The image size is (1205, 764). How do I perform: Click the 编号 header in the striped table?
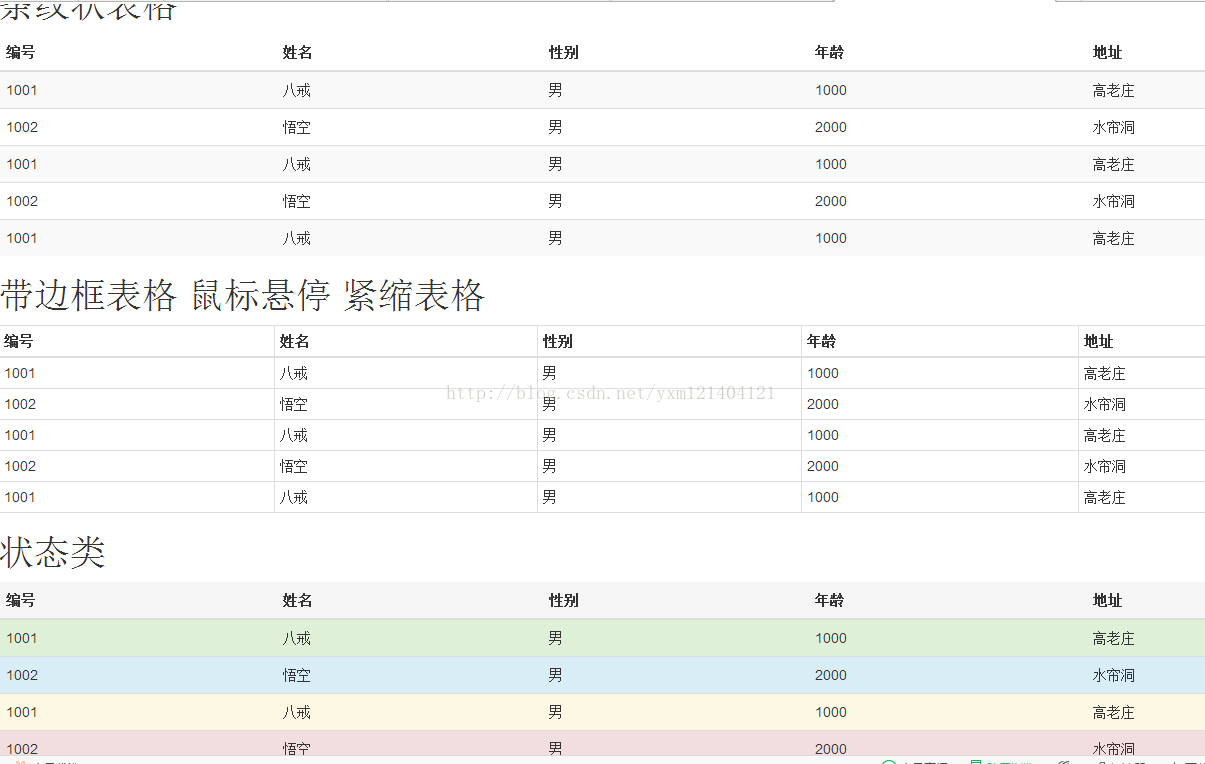pyautogui.click(x=20, y=53)
